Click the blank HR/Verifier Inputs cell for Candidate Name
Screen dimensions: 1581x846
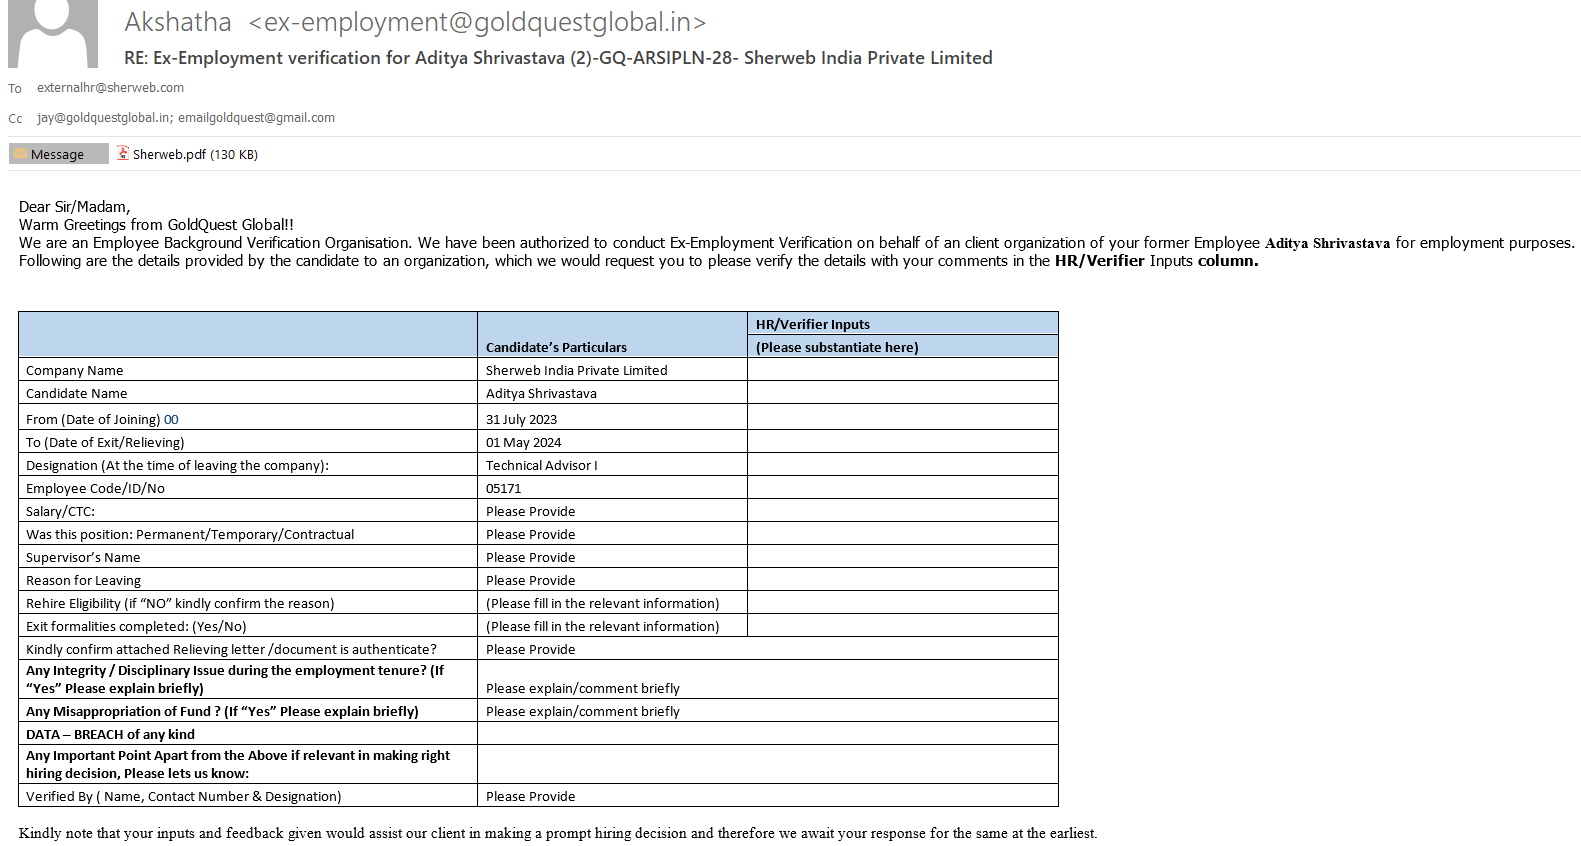pos(902,393)
